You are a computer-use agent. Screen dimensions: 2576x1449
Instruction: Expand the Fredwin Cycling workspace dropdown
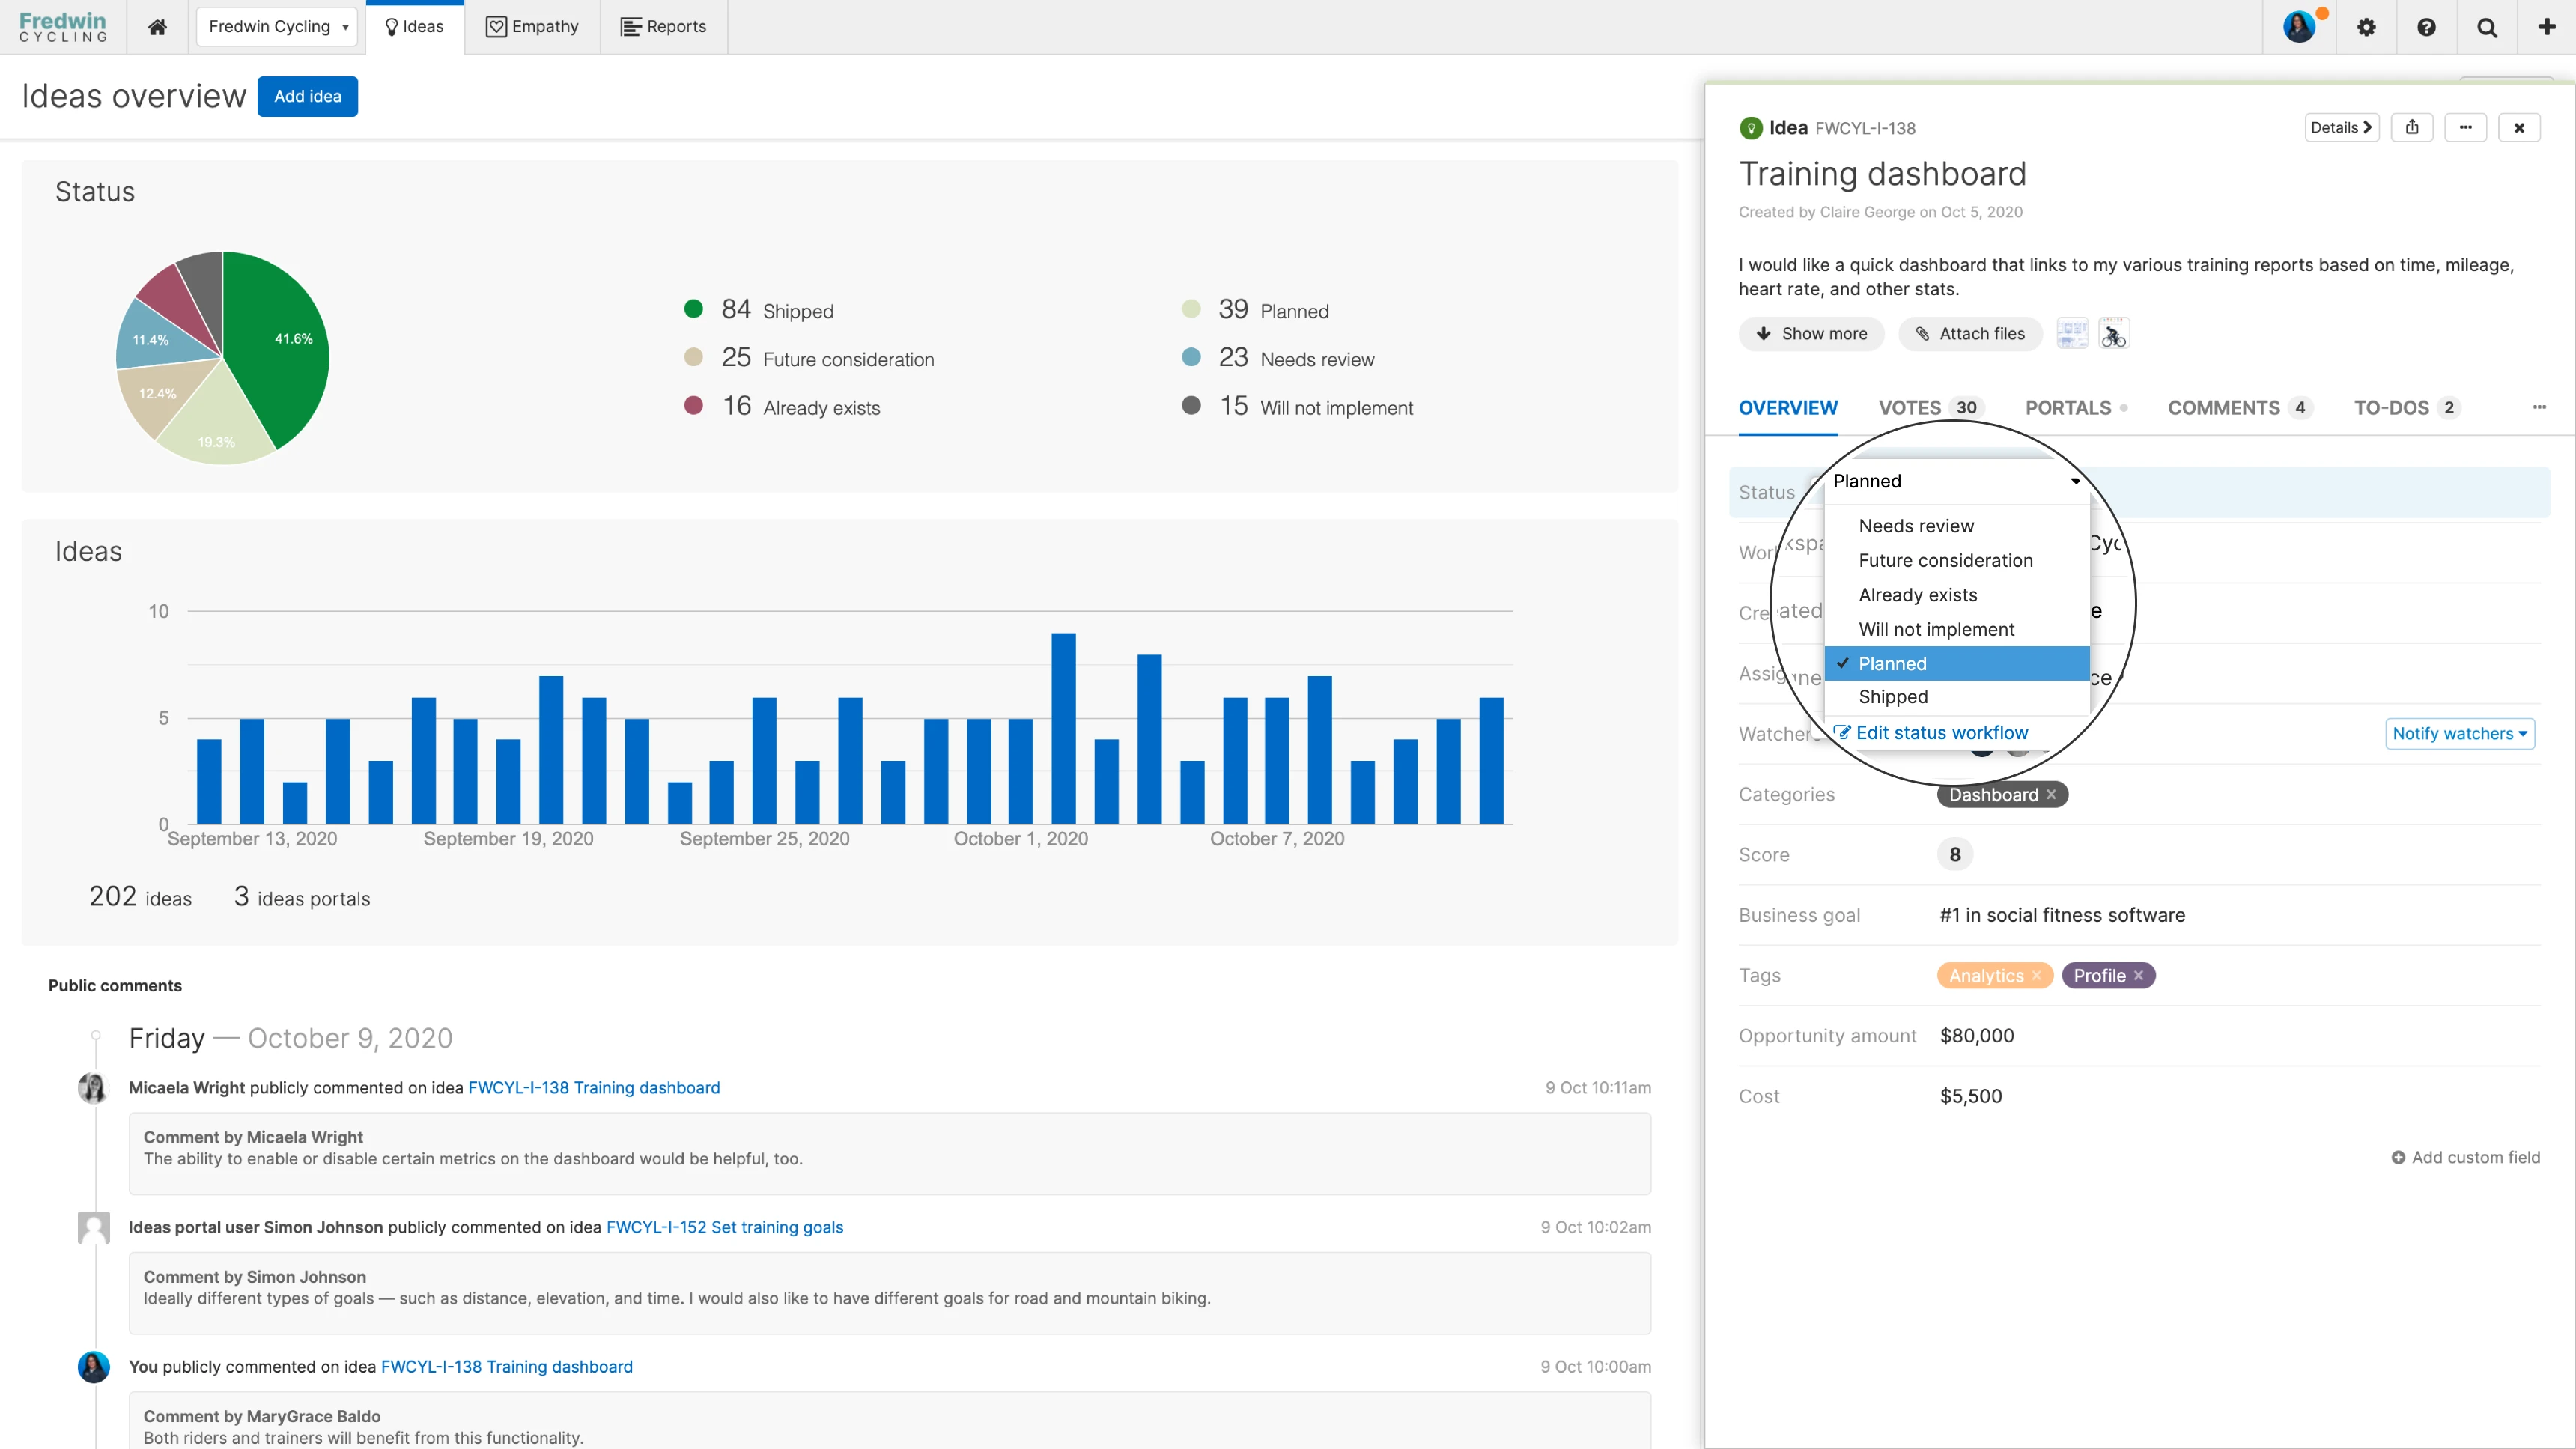pos(277,27)
